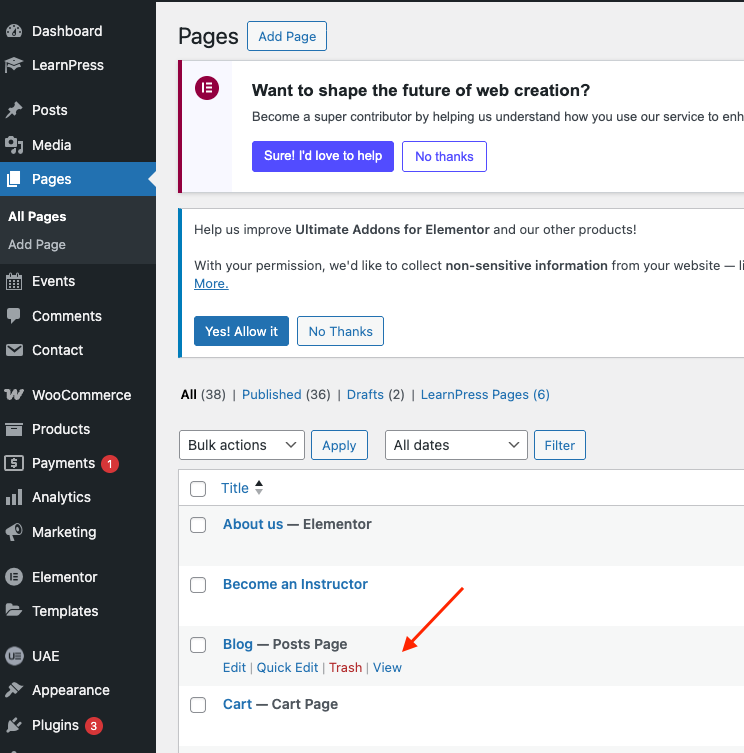
Task: Open LearnPress via its graduation cap icon
Action: coord(14,65)
